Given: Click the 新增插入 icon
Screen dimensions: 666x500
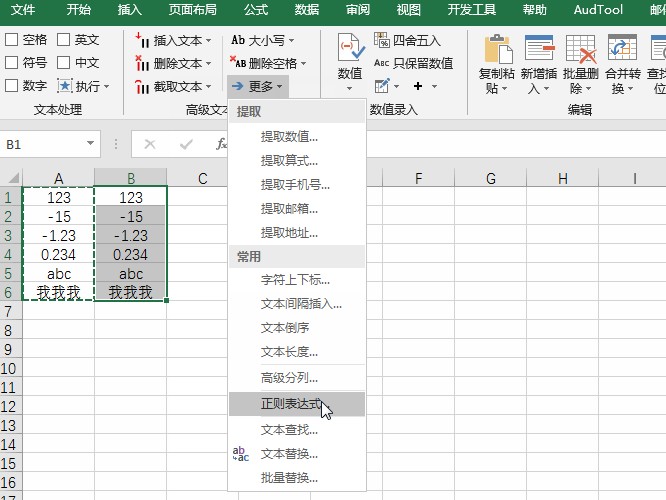Looking at the screenshot, I should click(539, 48).
